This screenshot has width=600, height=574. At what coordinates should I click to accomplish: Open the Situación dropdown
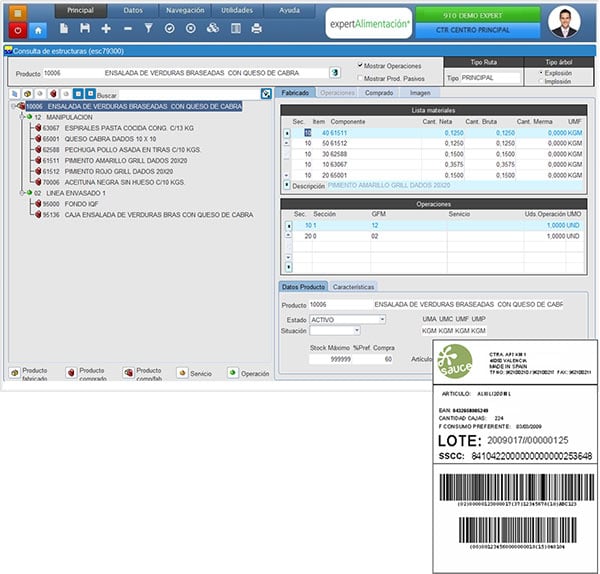[357, 330]
